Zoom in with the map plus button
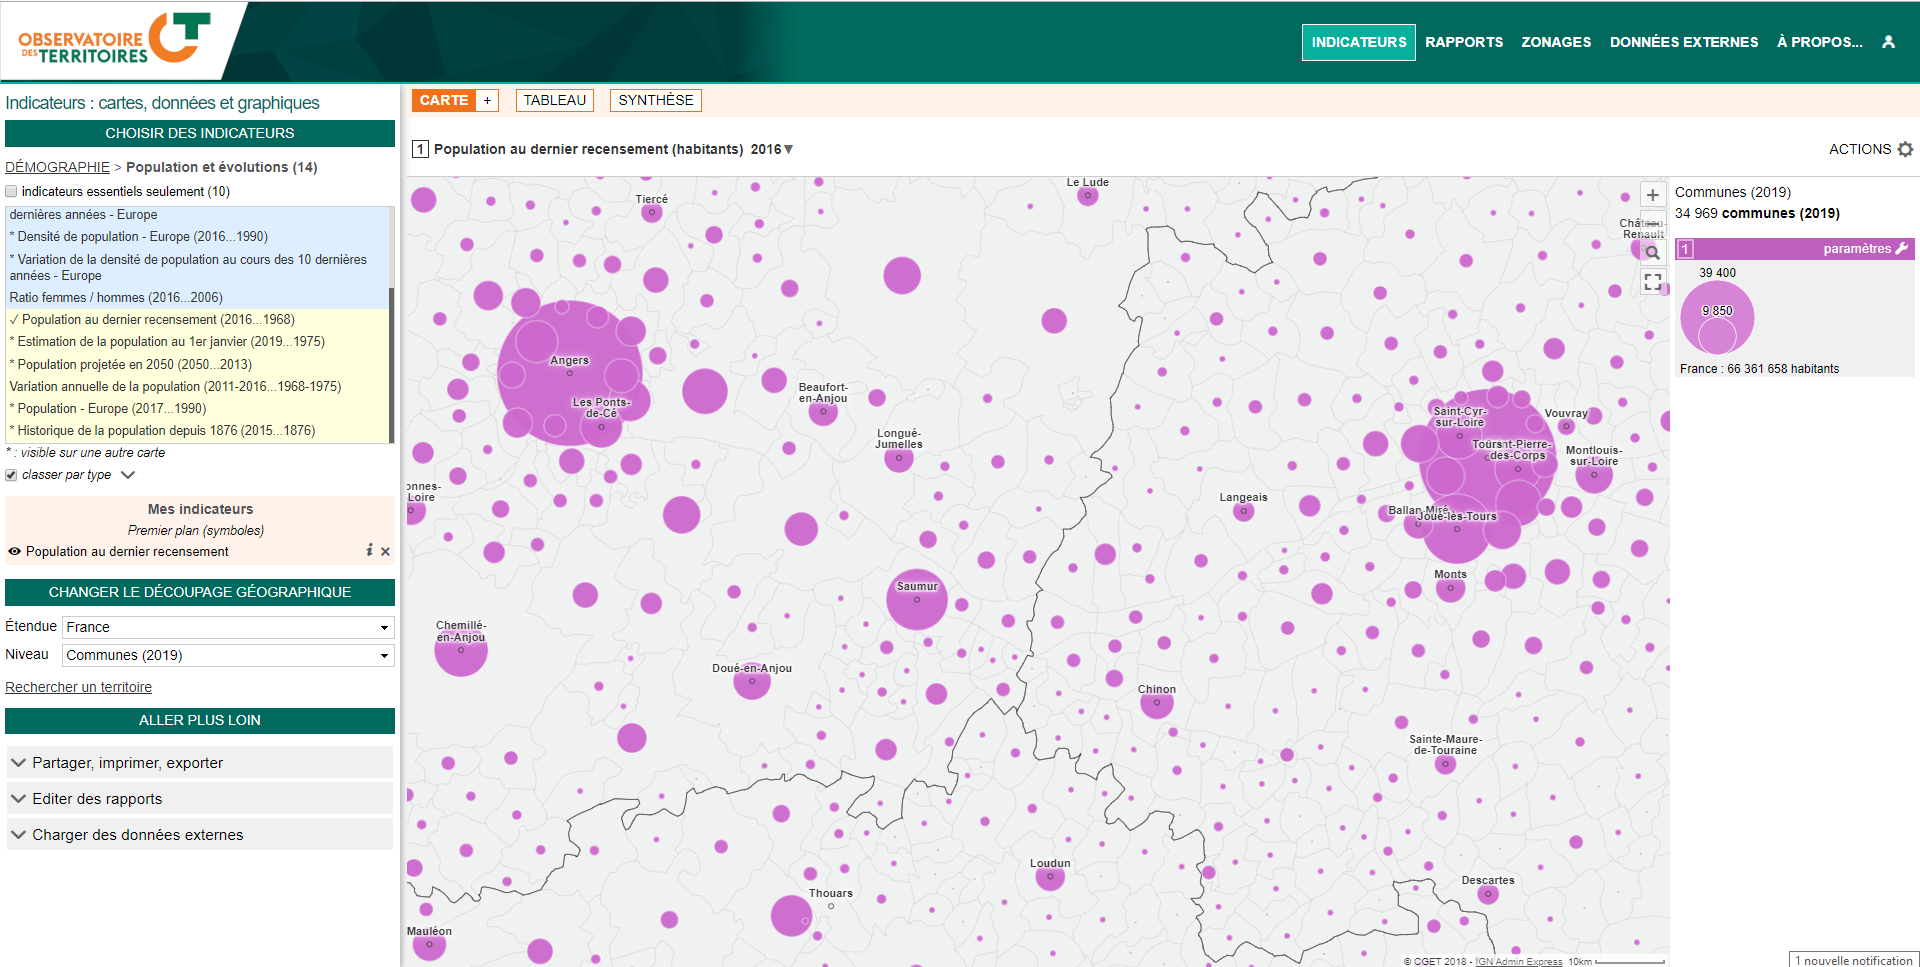 (x=1653, y=195)
